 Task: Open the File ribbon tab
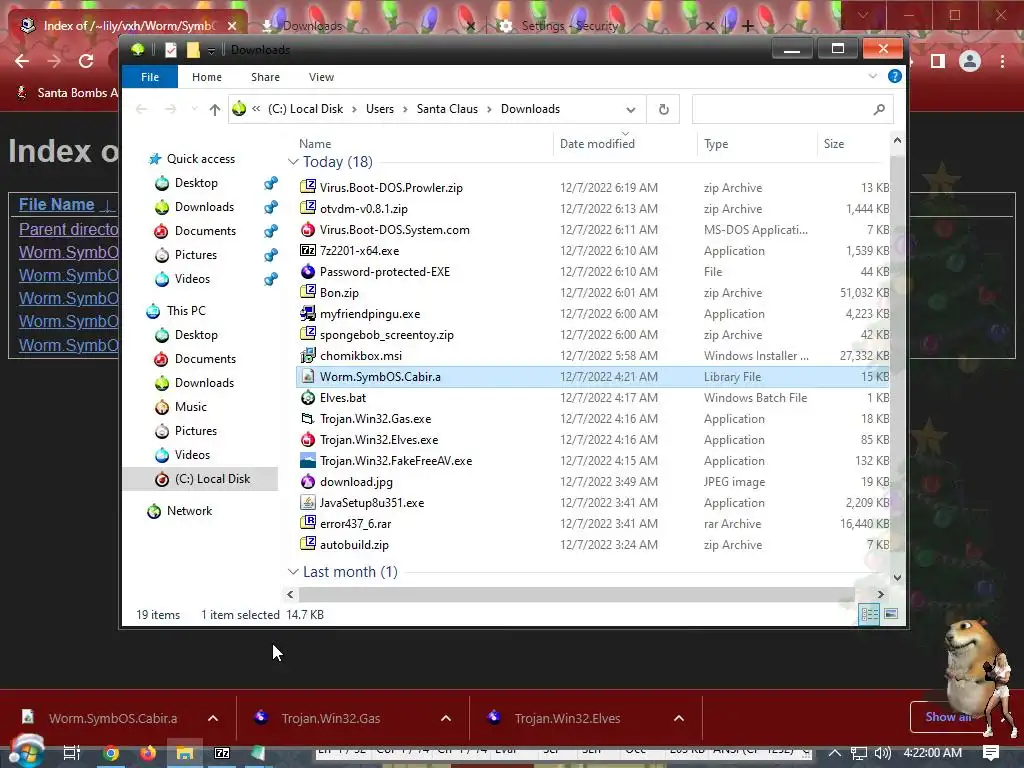click(x=150, y=77)
